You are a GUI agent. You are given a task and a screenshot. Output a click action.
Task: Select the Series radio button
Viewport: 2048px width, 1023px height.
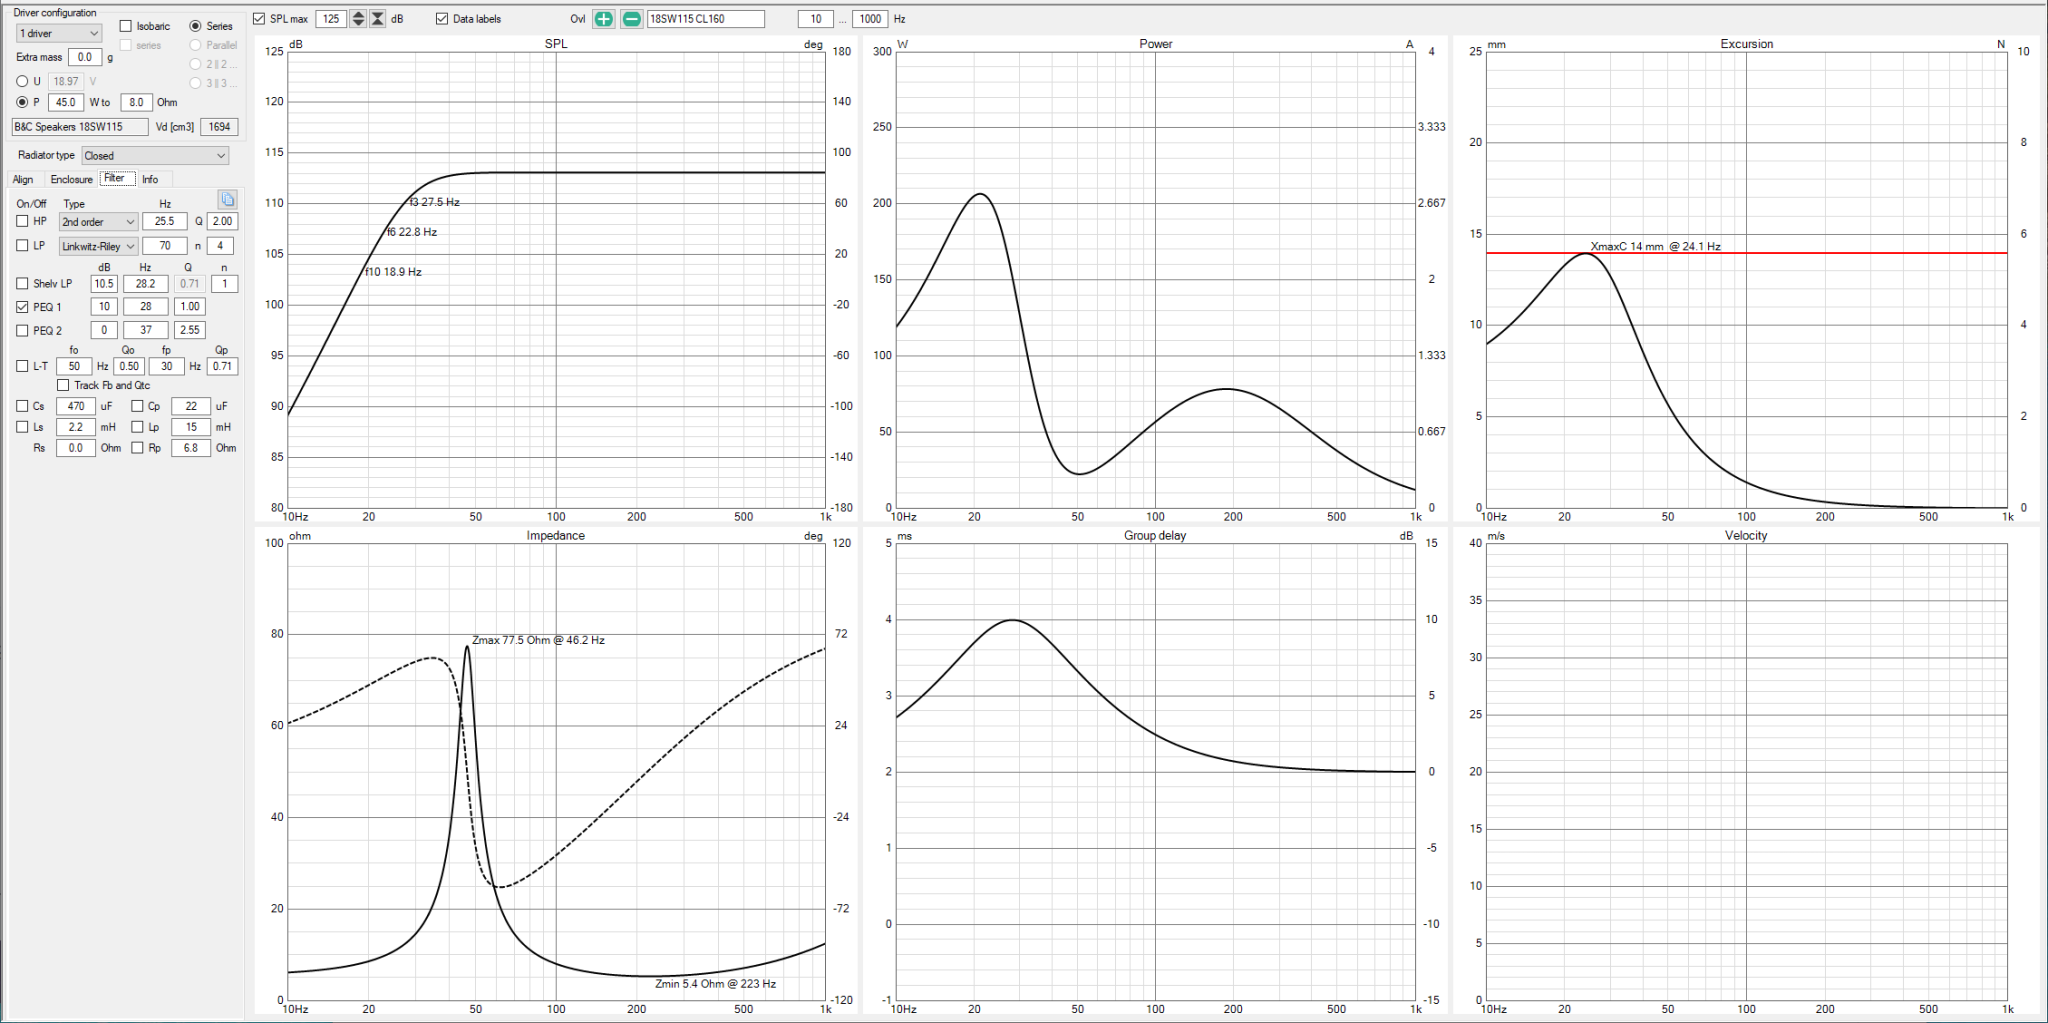click(x=195, y=26)
